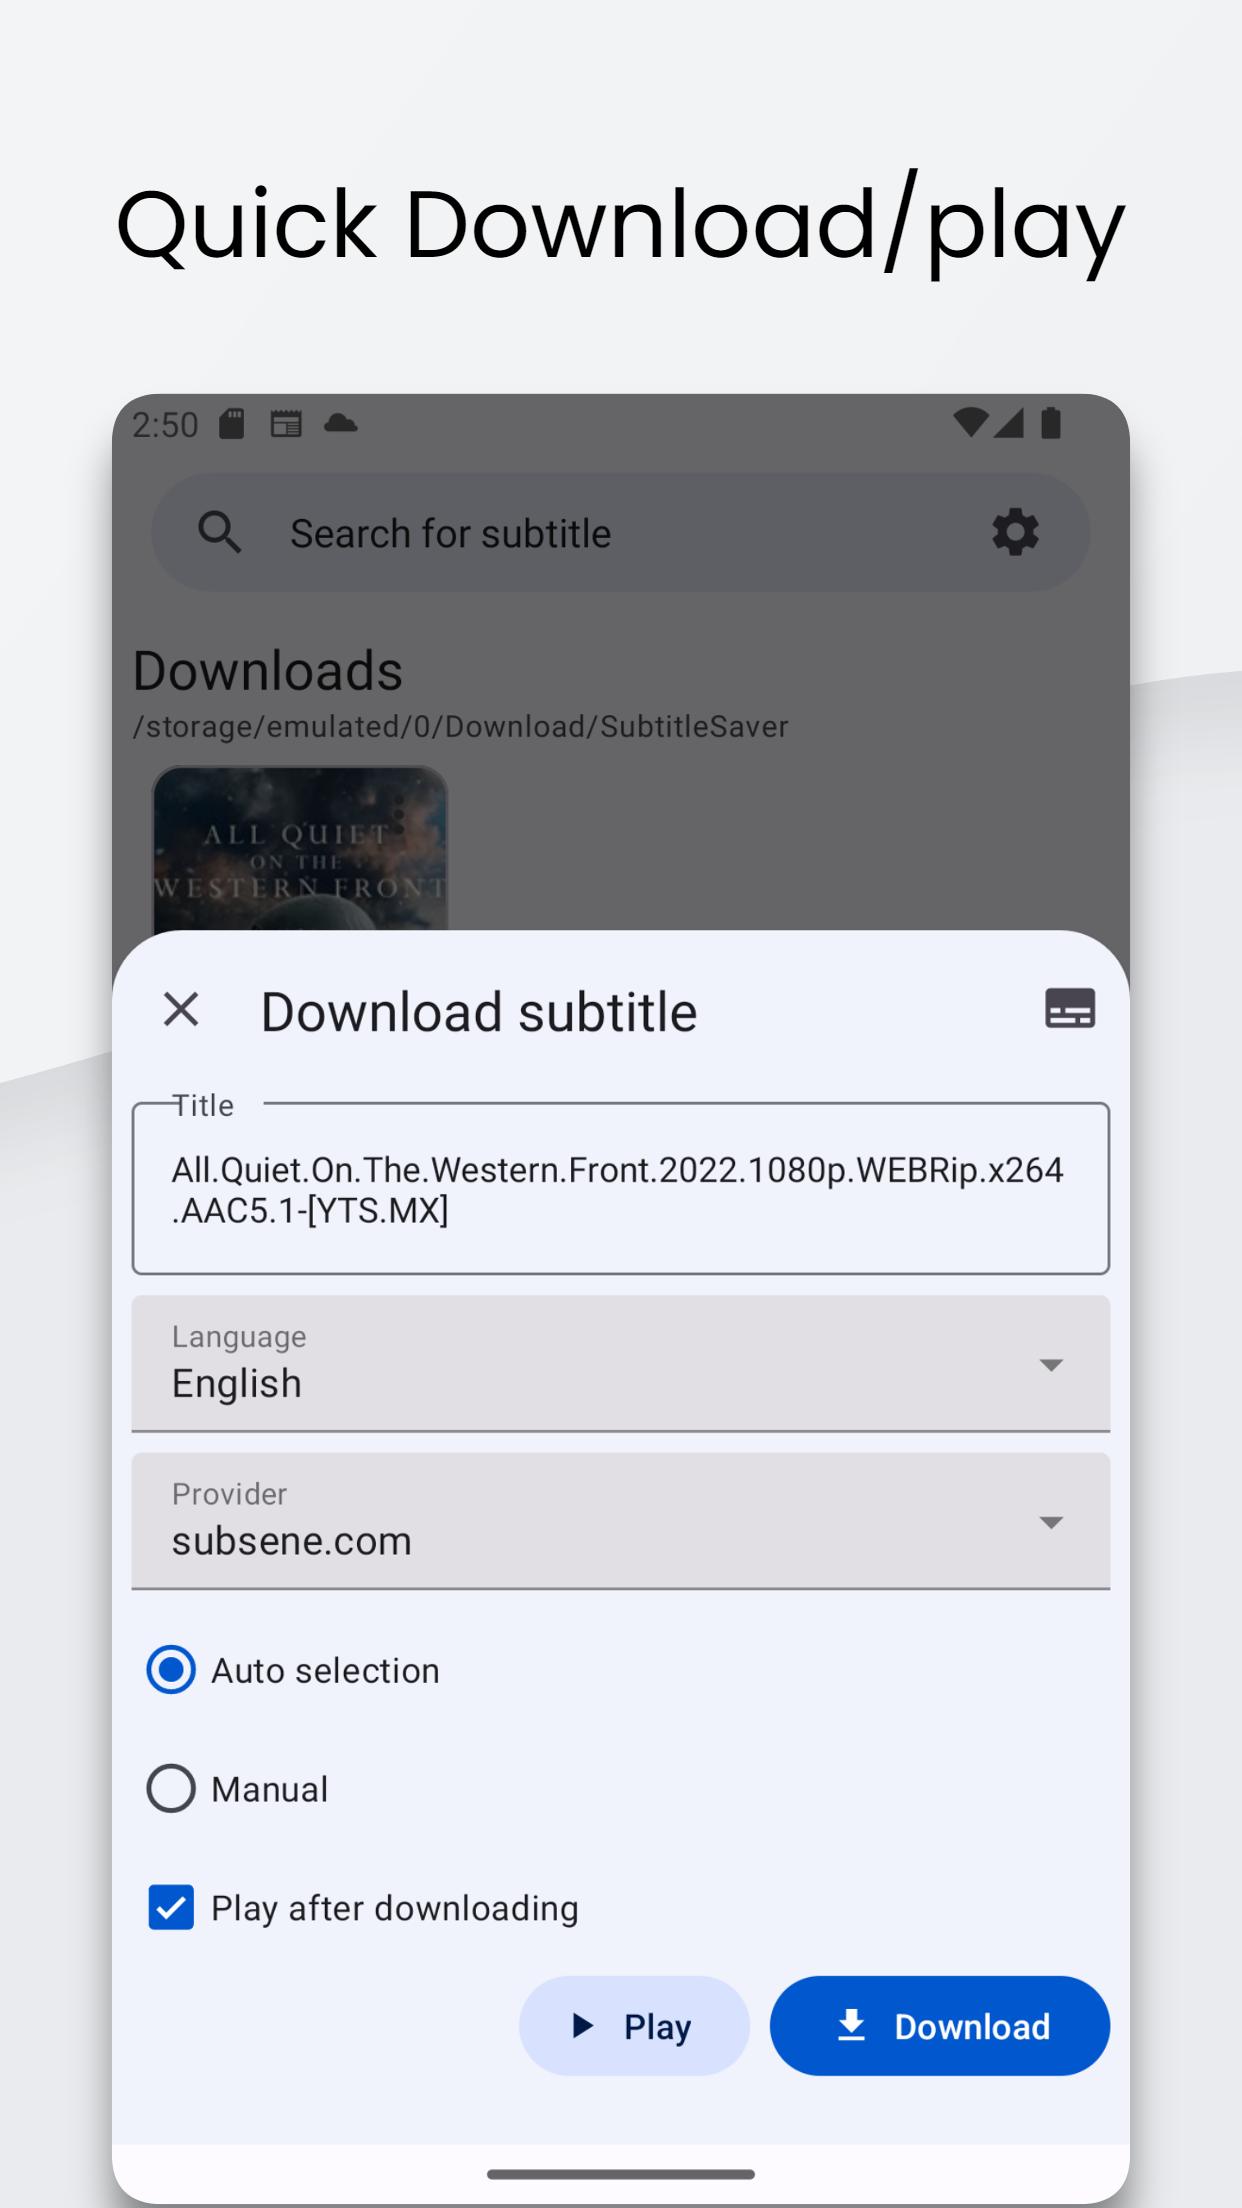Click the cloud notification icon
The image size is (1242, 2208).
click(x=341, y=424)
